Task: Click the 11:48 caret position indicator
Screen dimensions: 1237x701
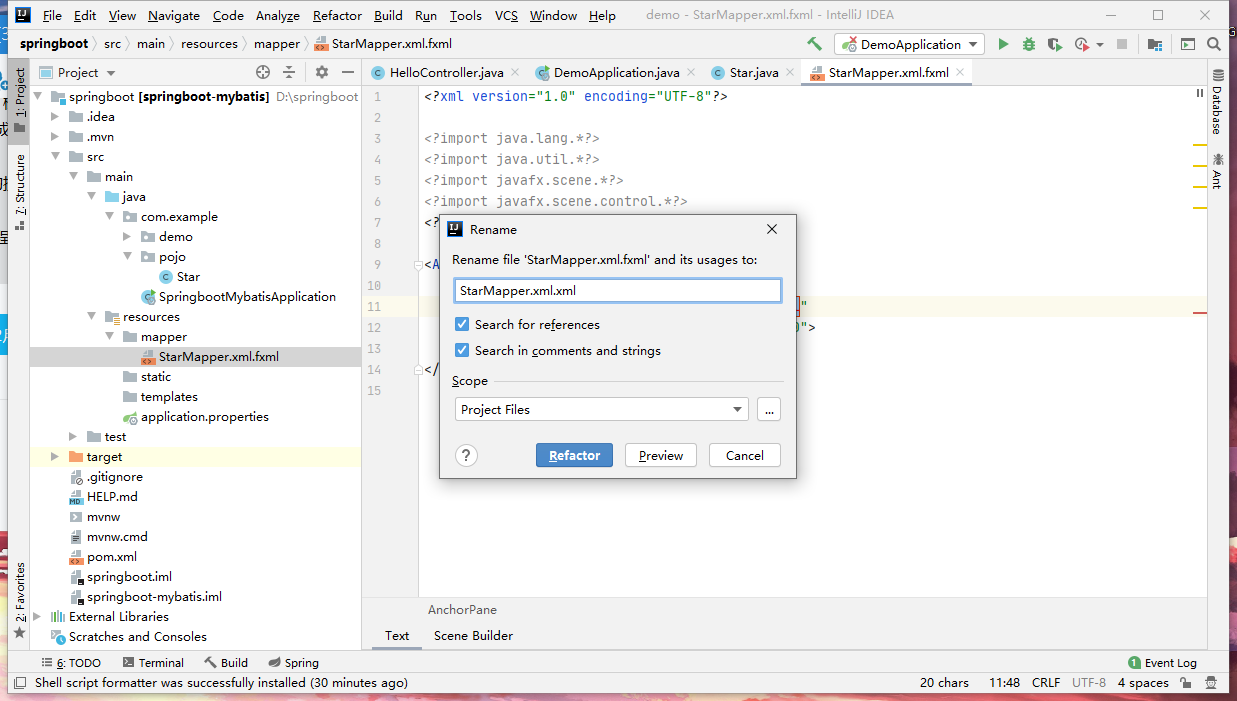Action: 1004,683
